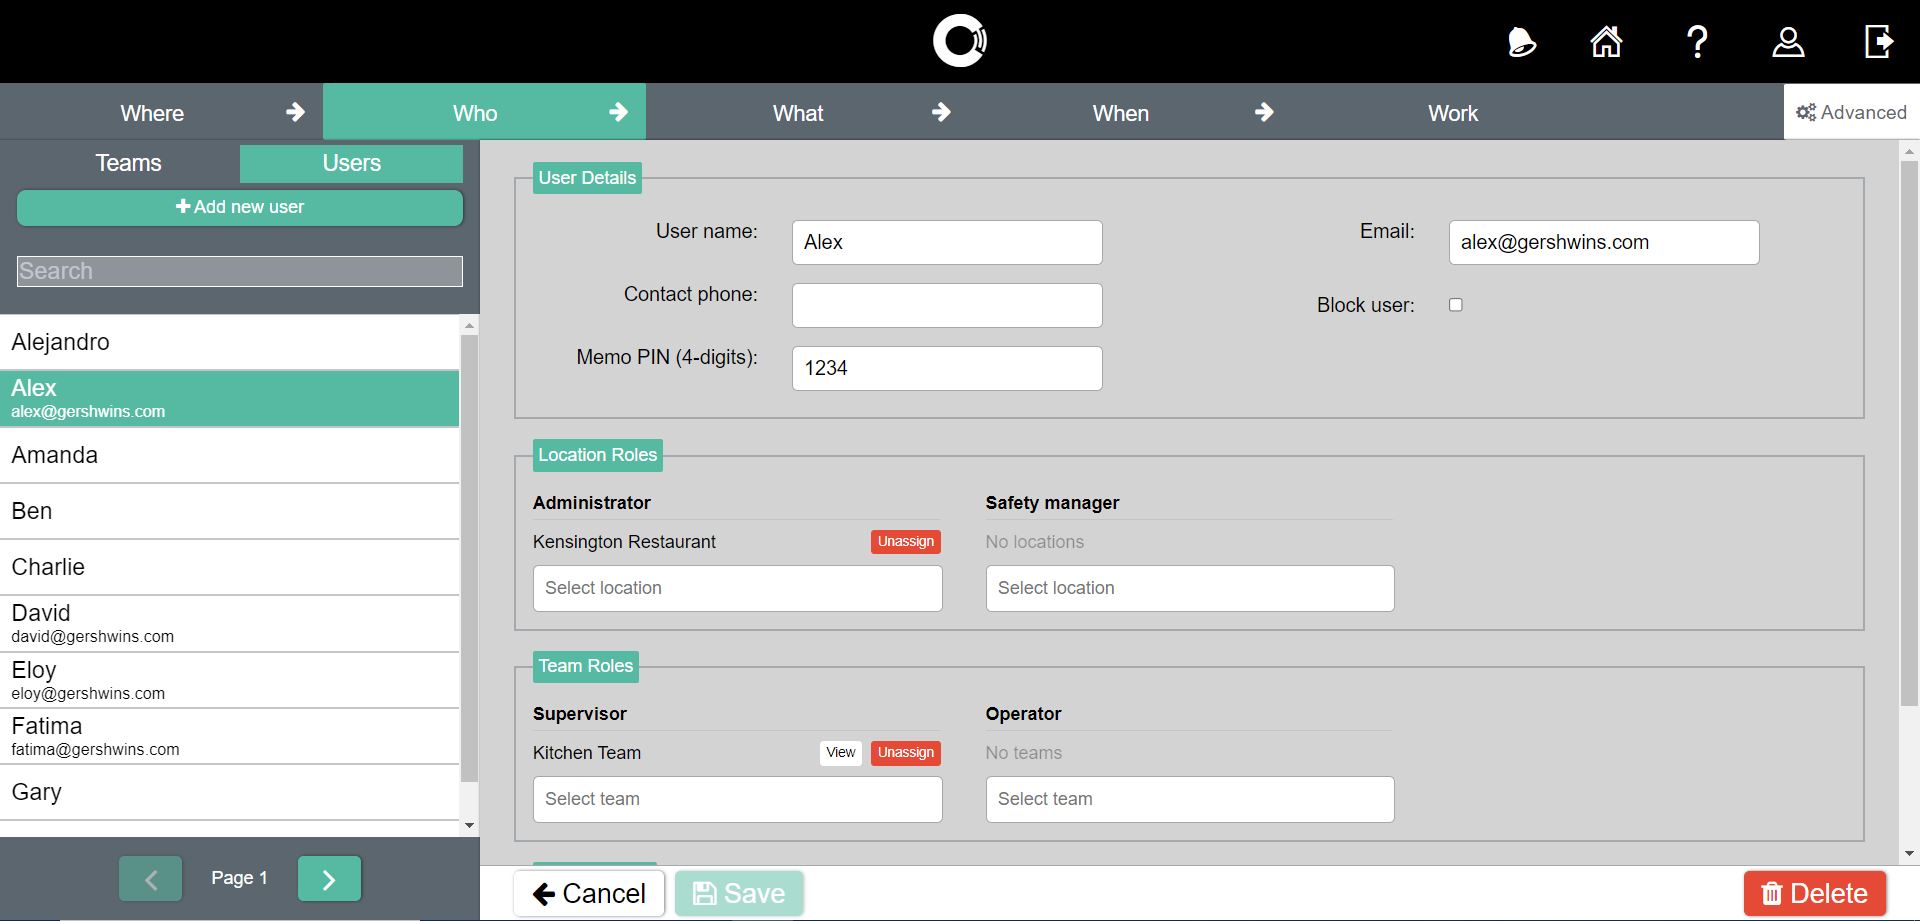Navigate to the What step
The height and width of the screenshot is (921, 1920).
(798, 113)
